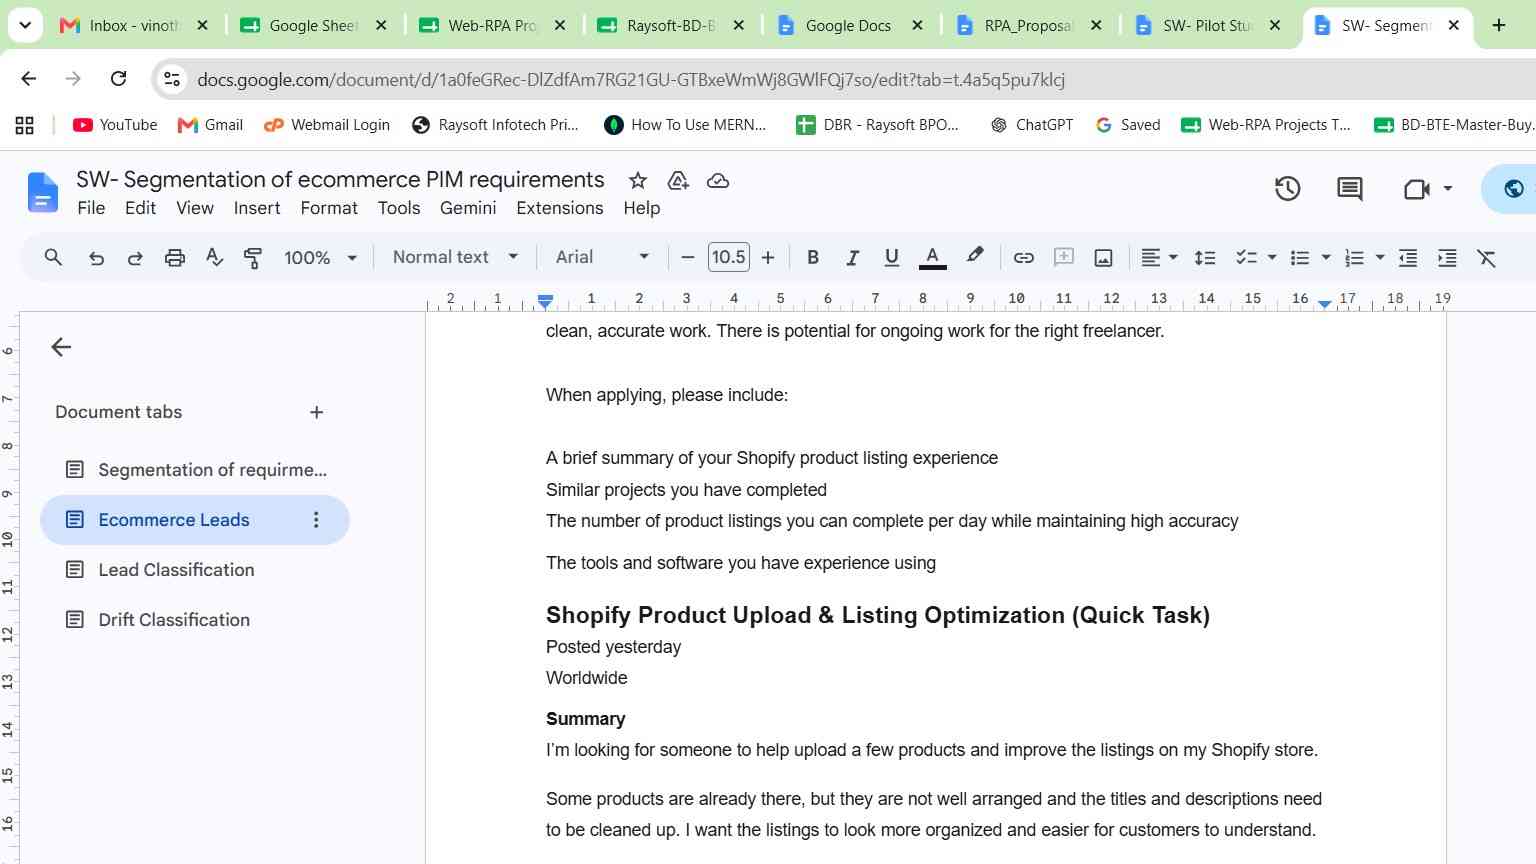Click the clear formatting icon
This screenshot has width=1536, height=864.
(x=1487, y=258)
